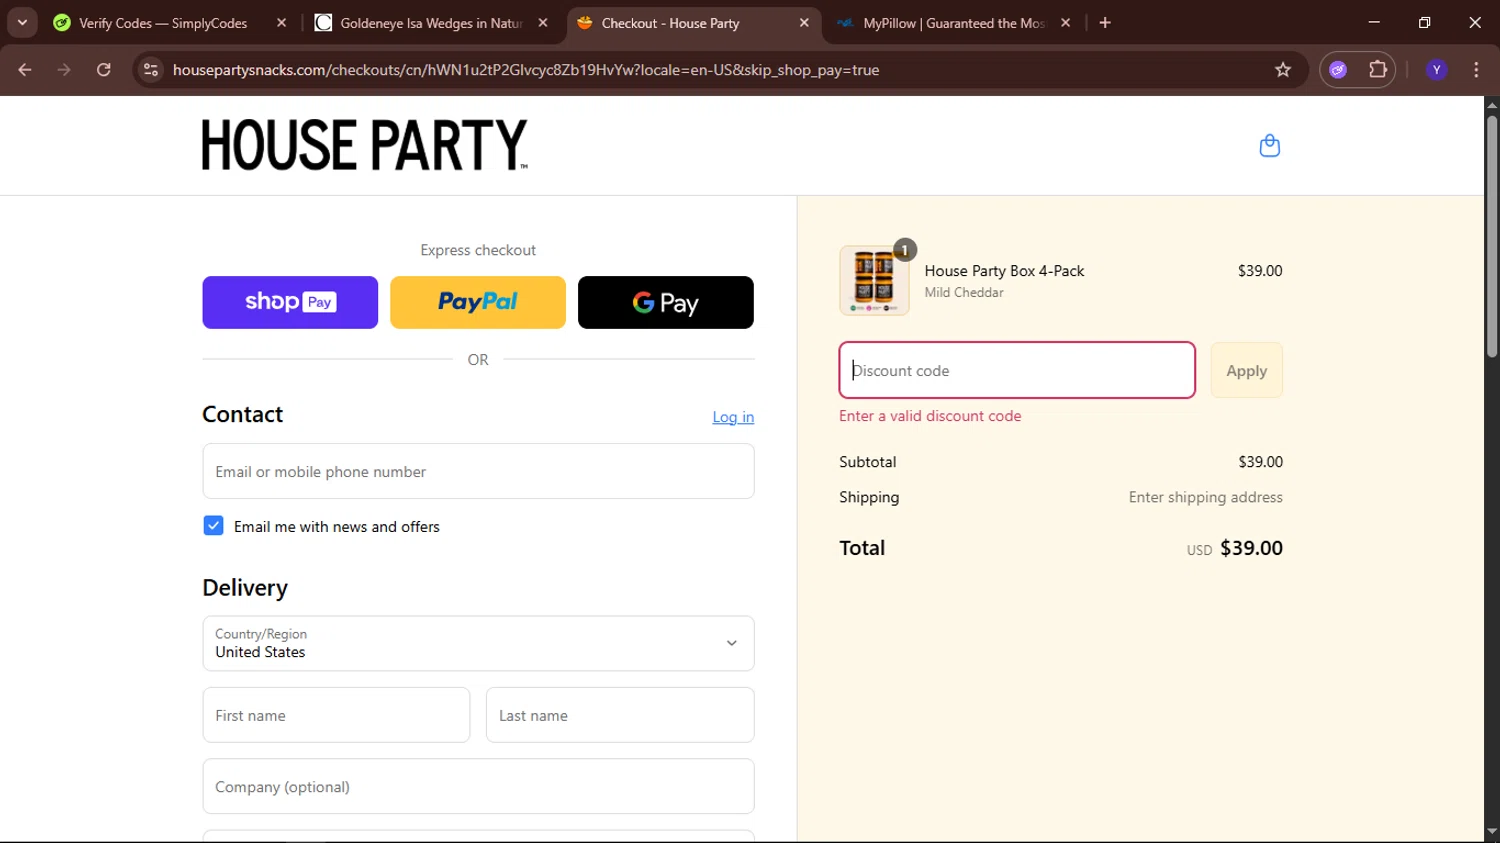Switch to the MyPillow tab
1500x843 pixels.
[x=955, y=23]
